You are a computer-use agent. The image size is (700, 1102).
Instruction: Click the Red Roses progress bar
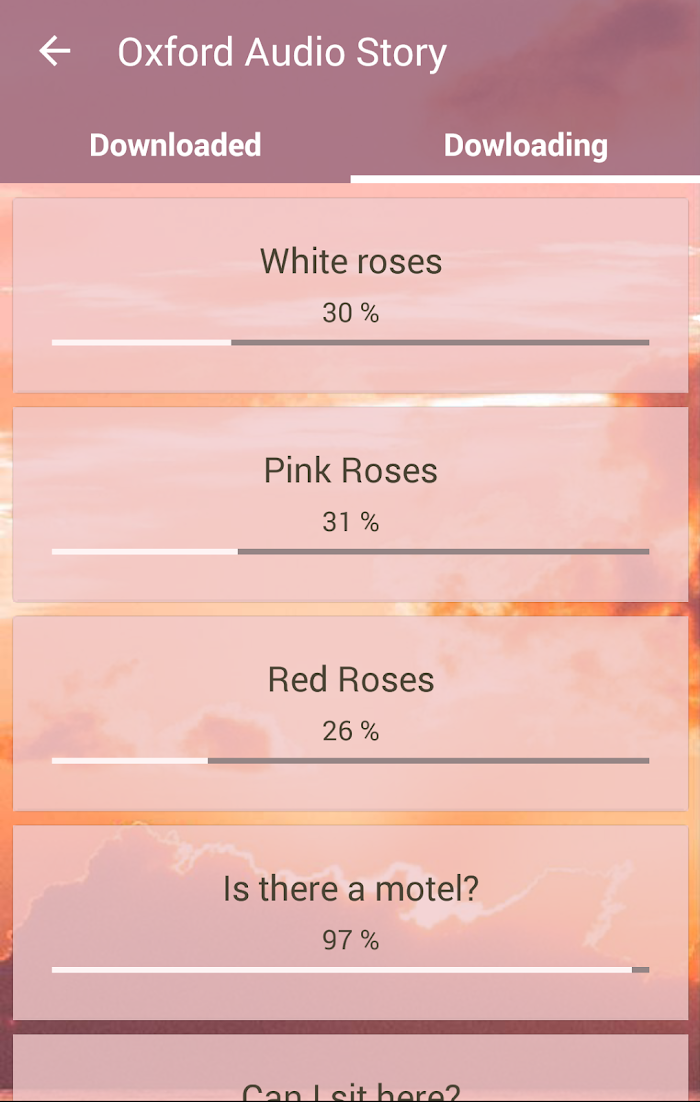350,760
